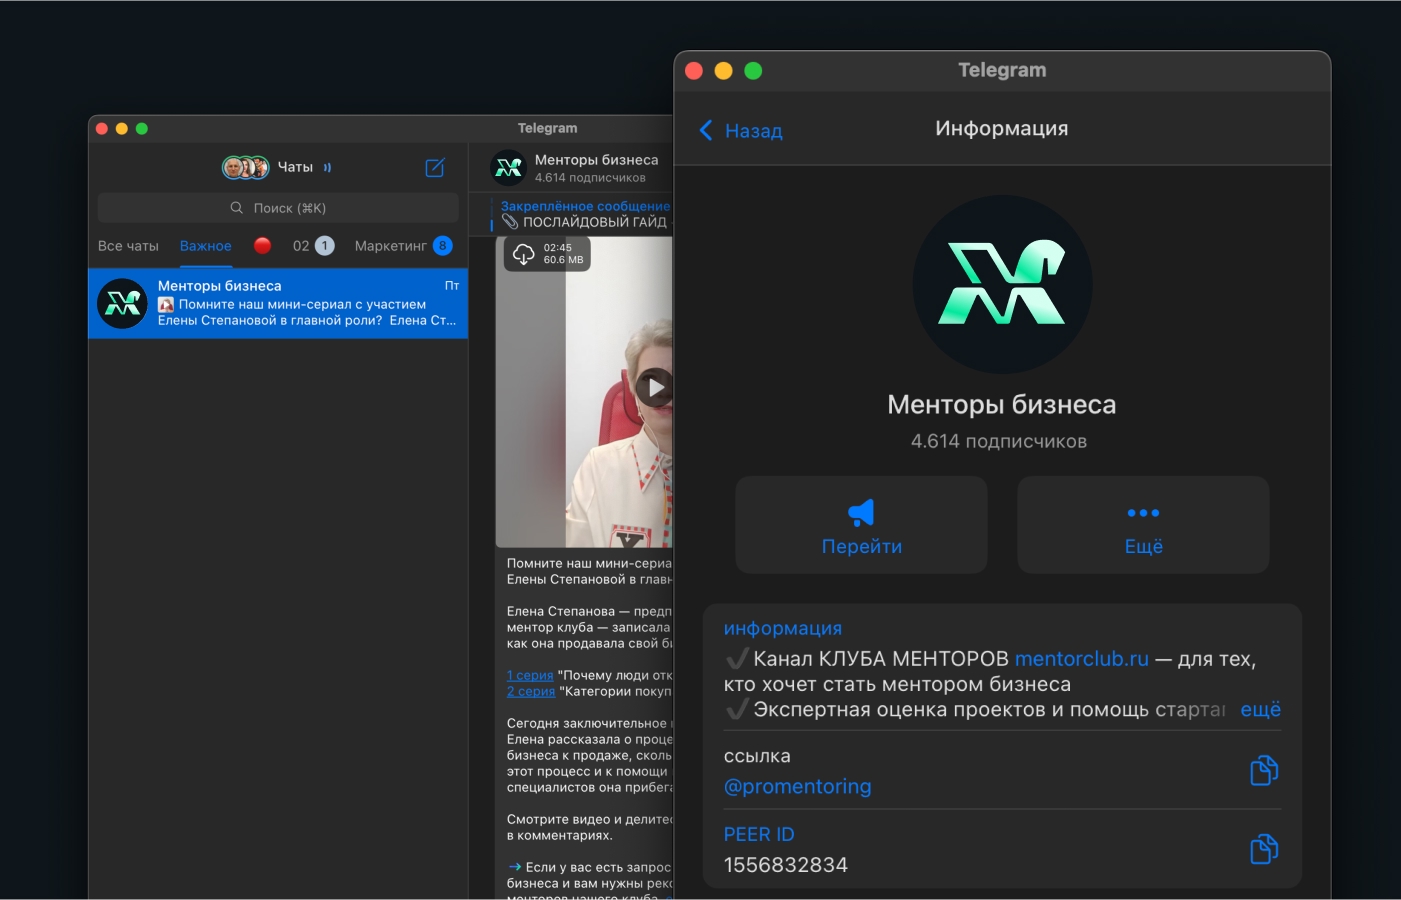Open the compose new message icon
Screen dimensions: 1401x900
click(x=435, y=168)
